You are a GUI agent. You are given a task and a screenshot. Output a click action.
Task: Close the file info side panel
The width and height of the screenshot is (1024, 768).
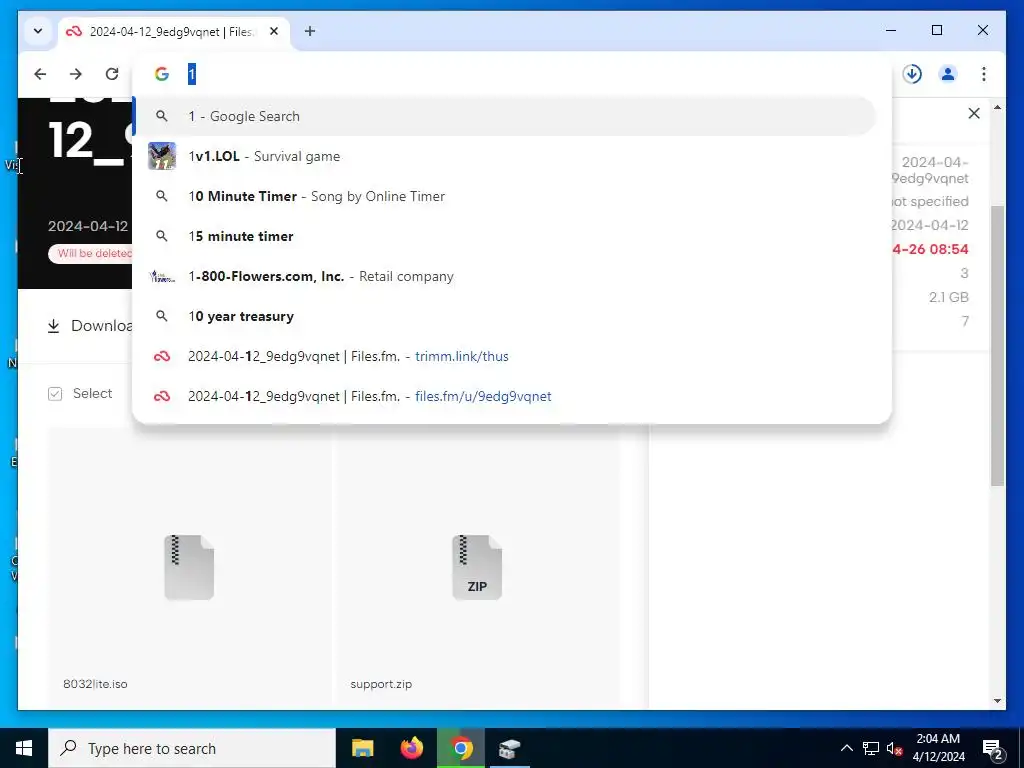974,114
